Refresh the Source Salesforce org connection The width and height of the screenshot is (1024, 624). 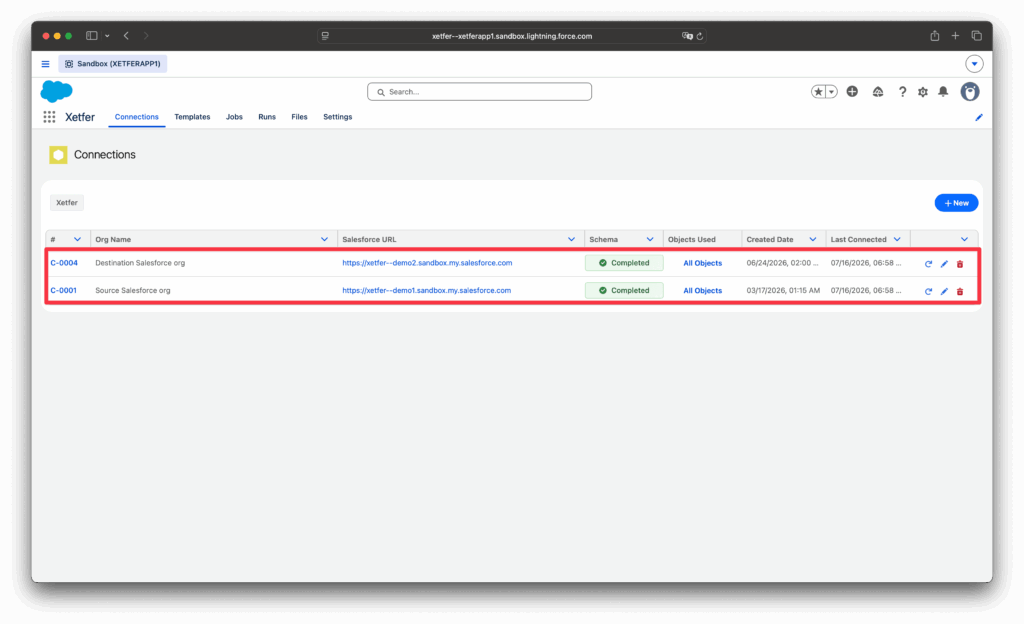(x=928, y=291)
